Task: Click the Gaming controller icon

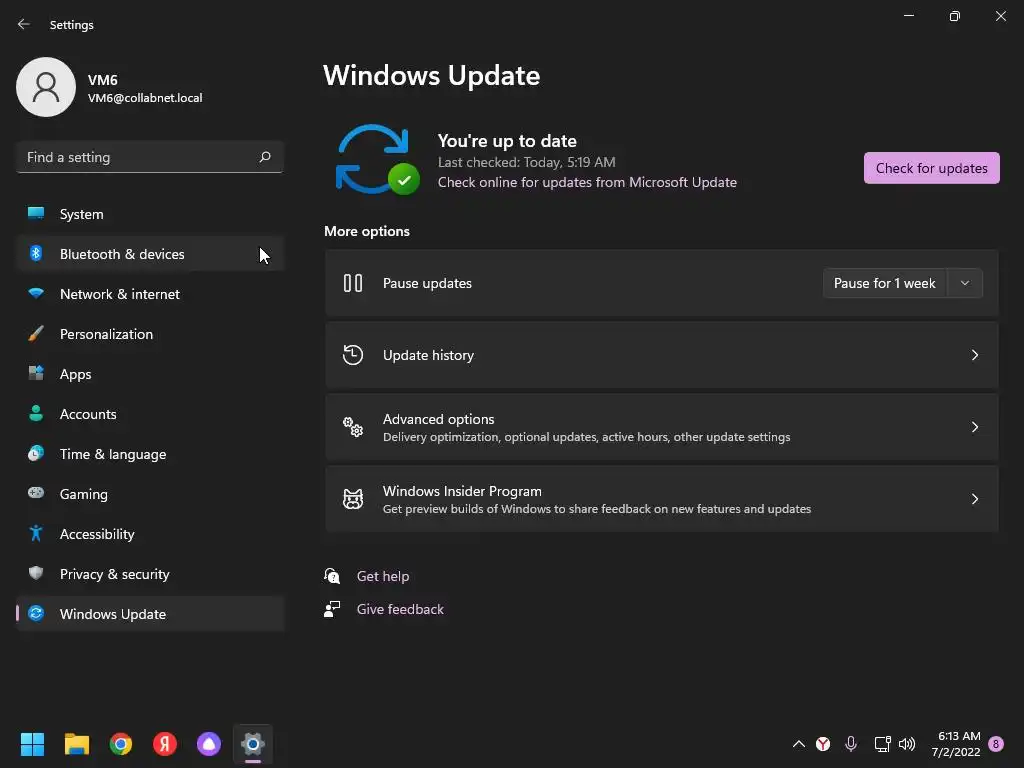Action: pyautogui.click(x=36, y=493)
